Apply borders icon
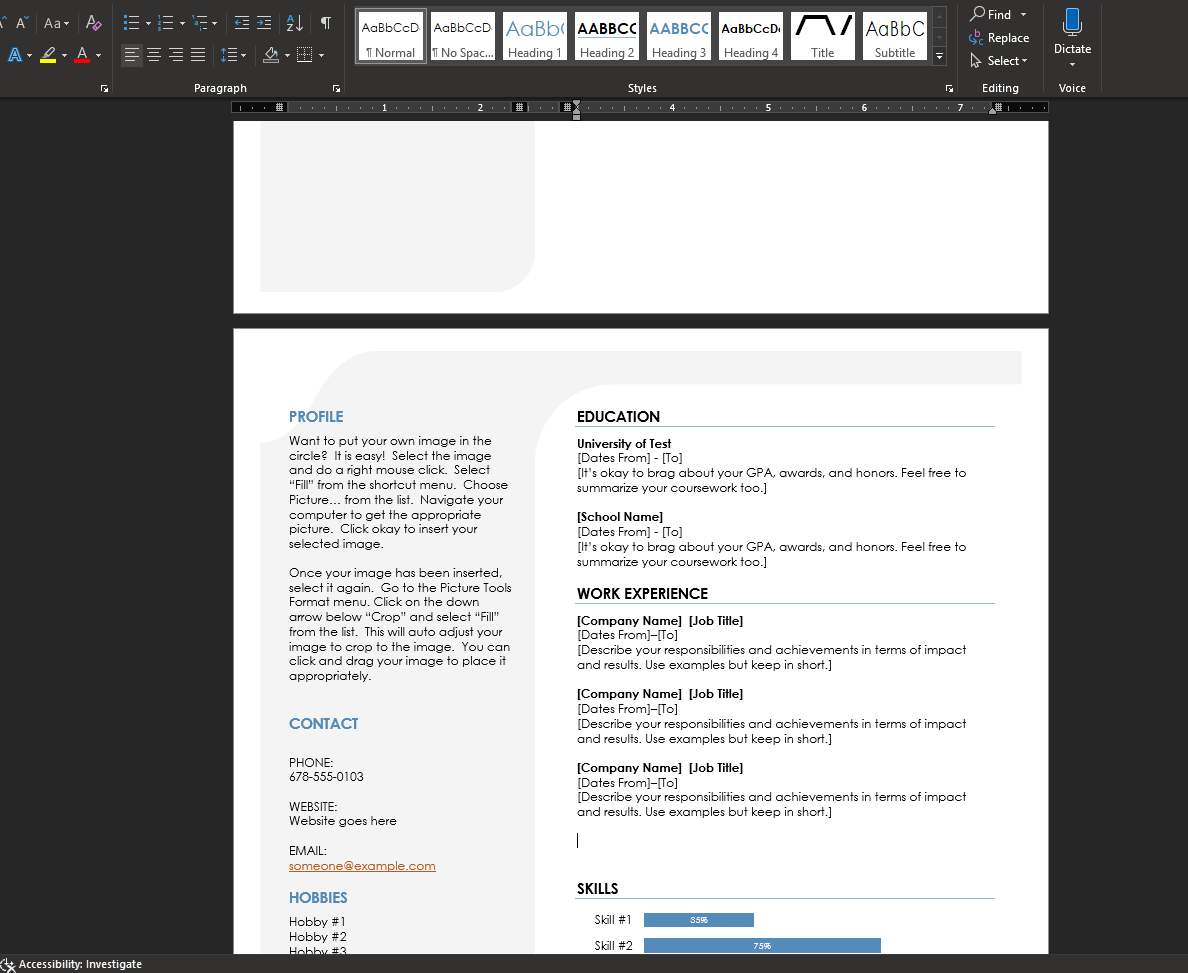The height and width of the screenshot is (973, 1188). 305,55
